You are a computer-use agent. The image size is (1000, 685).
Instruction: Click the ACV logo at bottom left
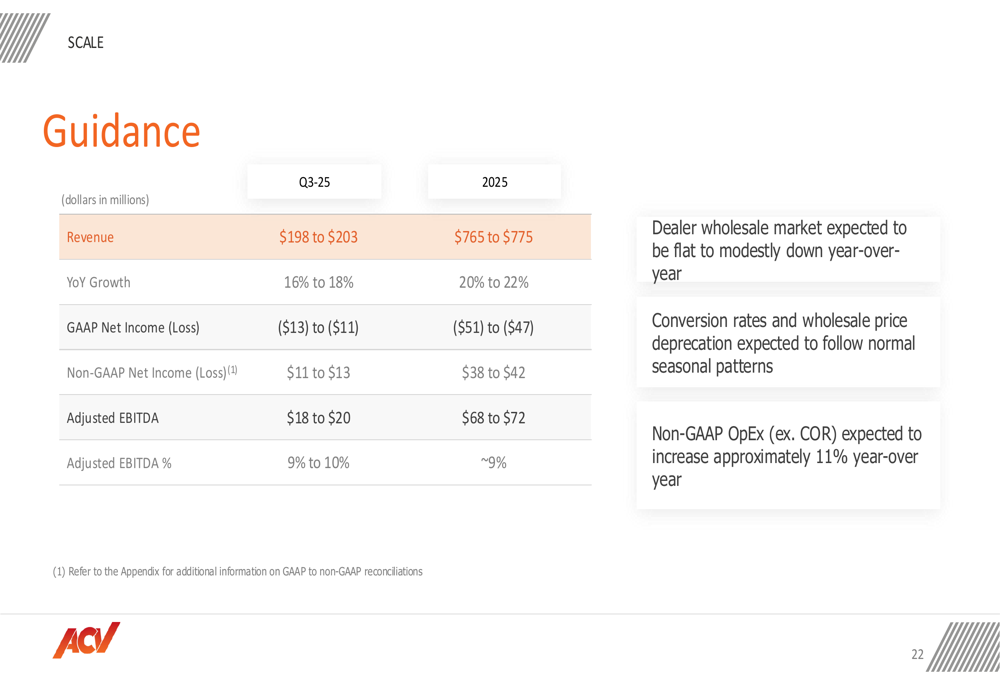[x=86, y=640]
